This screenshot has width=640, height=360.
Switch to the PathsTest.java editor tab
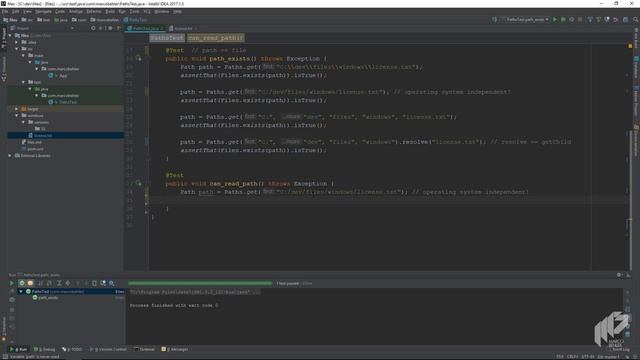[x=145, y=29]
